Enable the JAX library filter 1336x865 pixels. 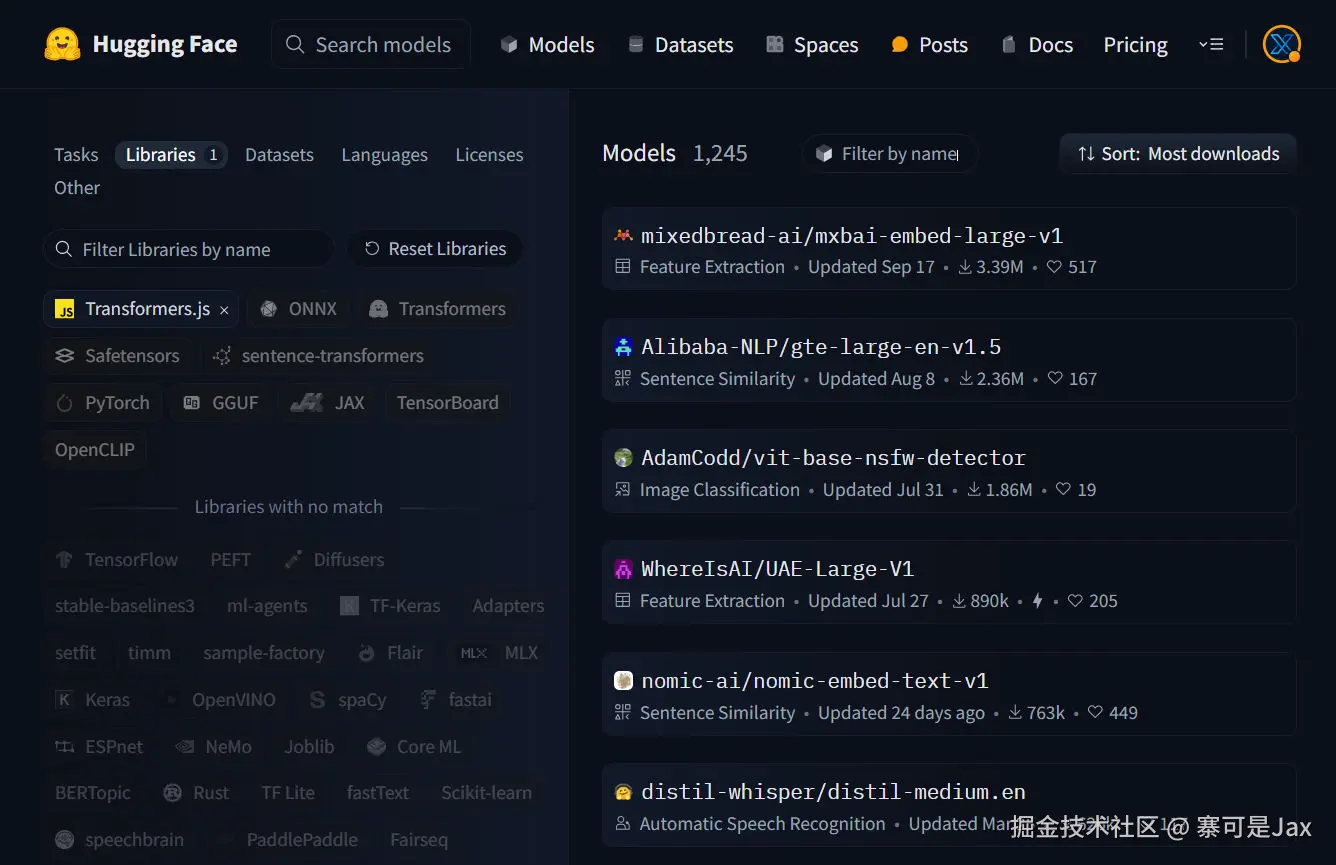pos(327,403)
